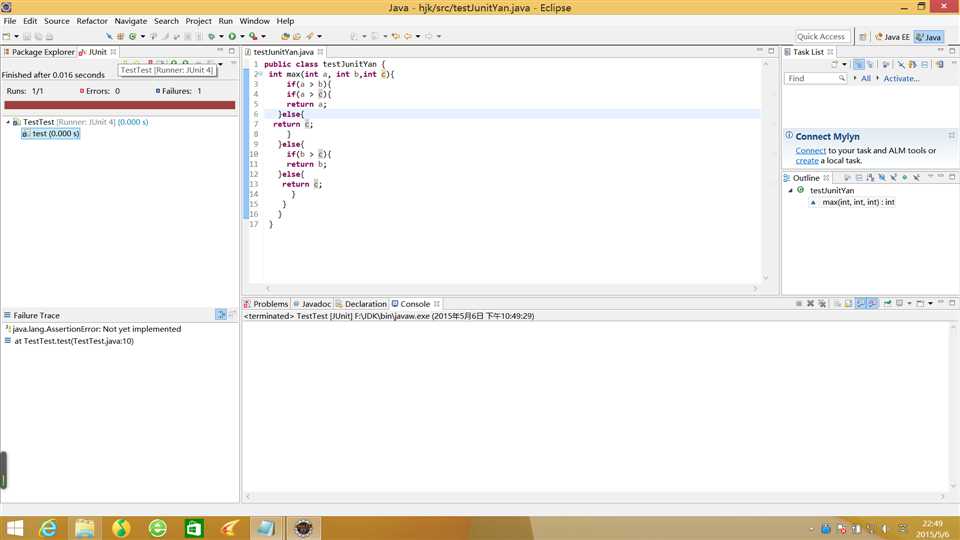Toggle Scroll Lock in the Console
Screen dimensions: 960x540
(849, 303)
